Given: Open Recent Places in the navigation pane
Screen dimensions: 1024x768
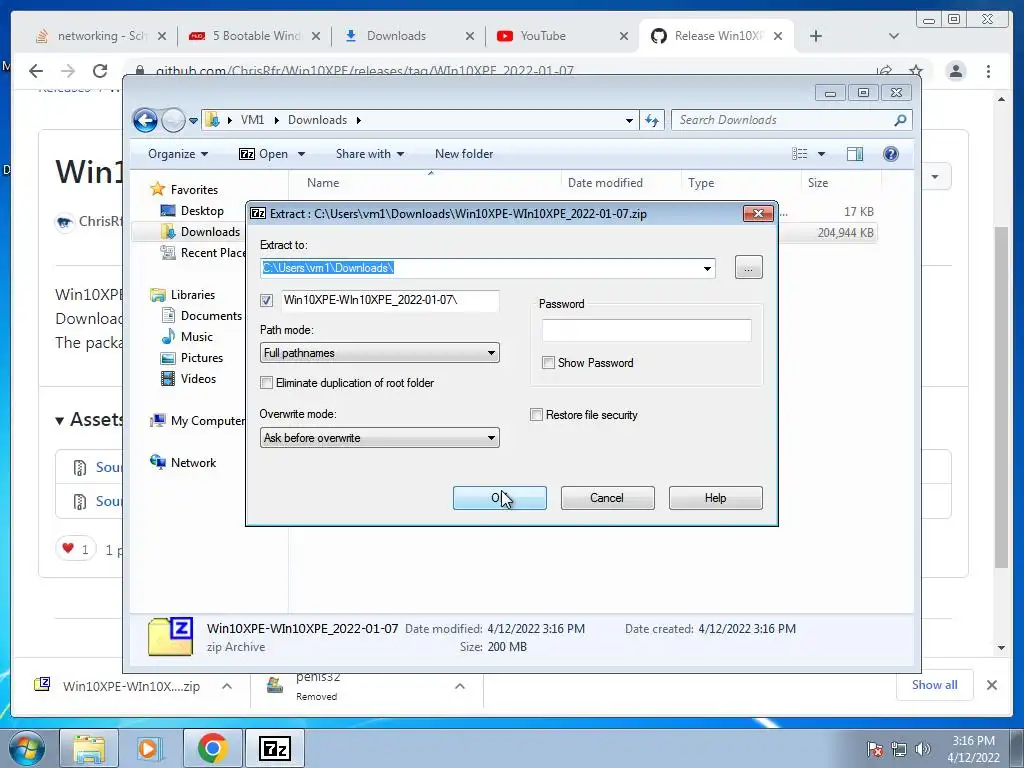Looking at the screenshot, I should click(x=203, y=253).
